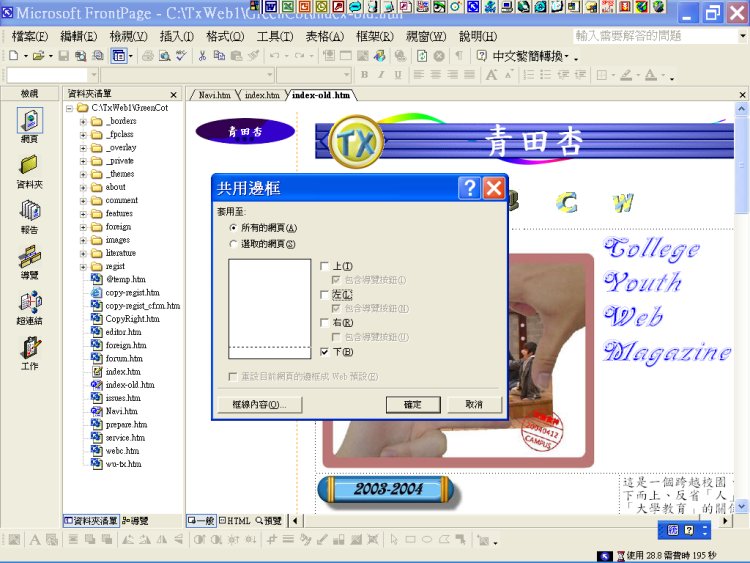Open the 網頁 (Page) view icon
The width and height of the screenshot is (750, 563).
tap(29, 121)
